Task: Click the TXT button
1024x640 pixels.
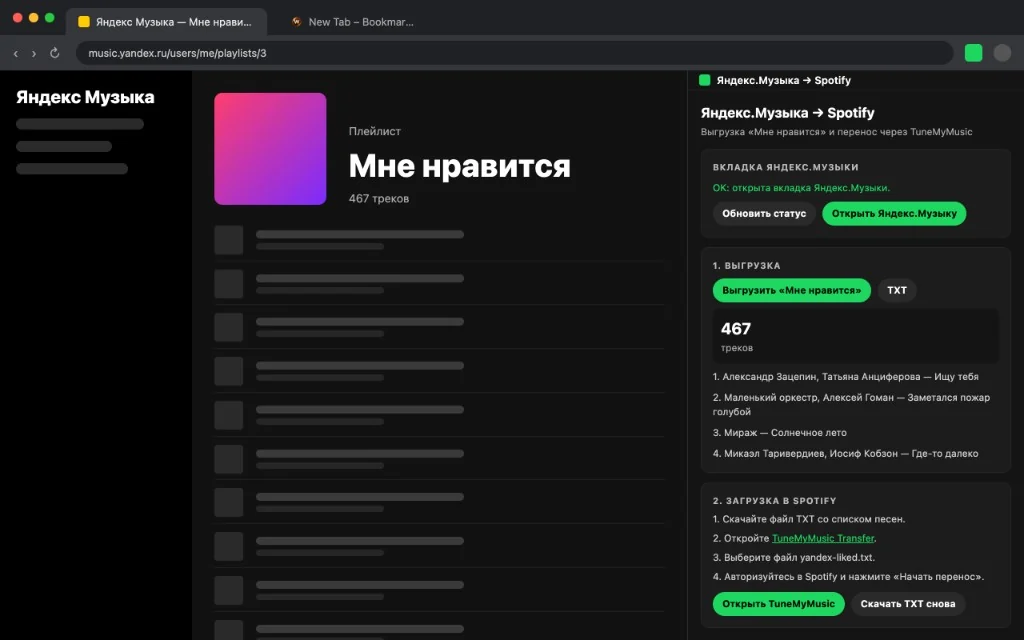Action: pyautogui.click(x=897, y=291)
